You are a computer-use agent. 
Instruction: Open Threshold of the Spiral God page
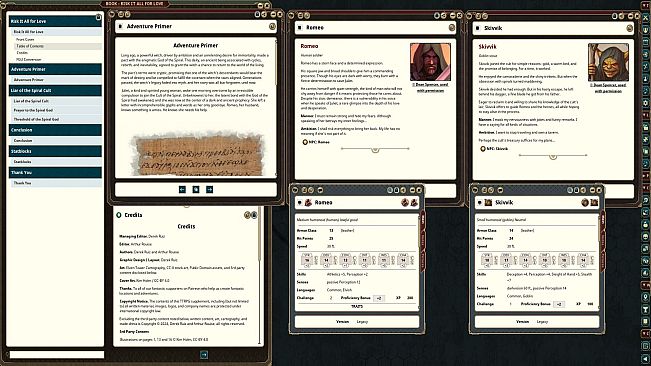point(56,119)
